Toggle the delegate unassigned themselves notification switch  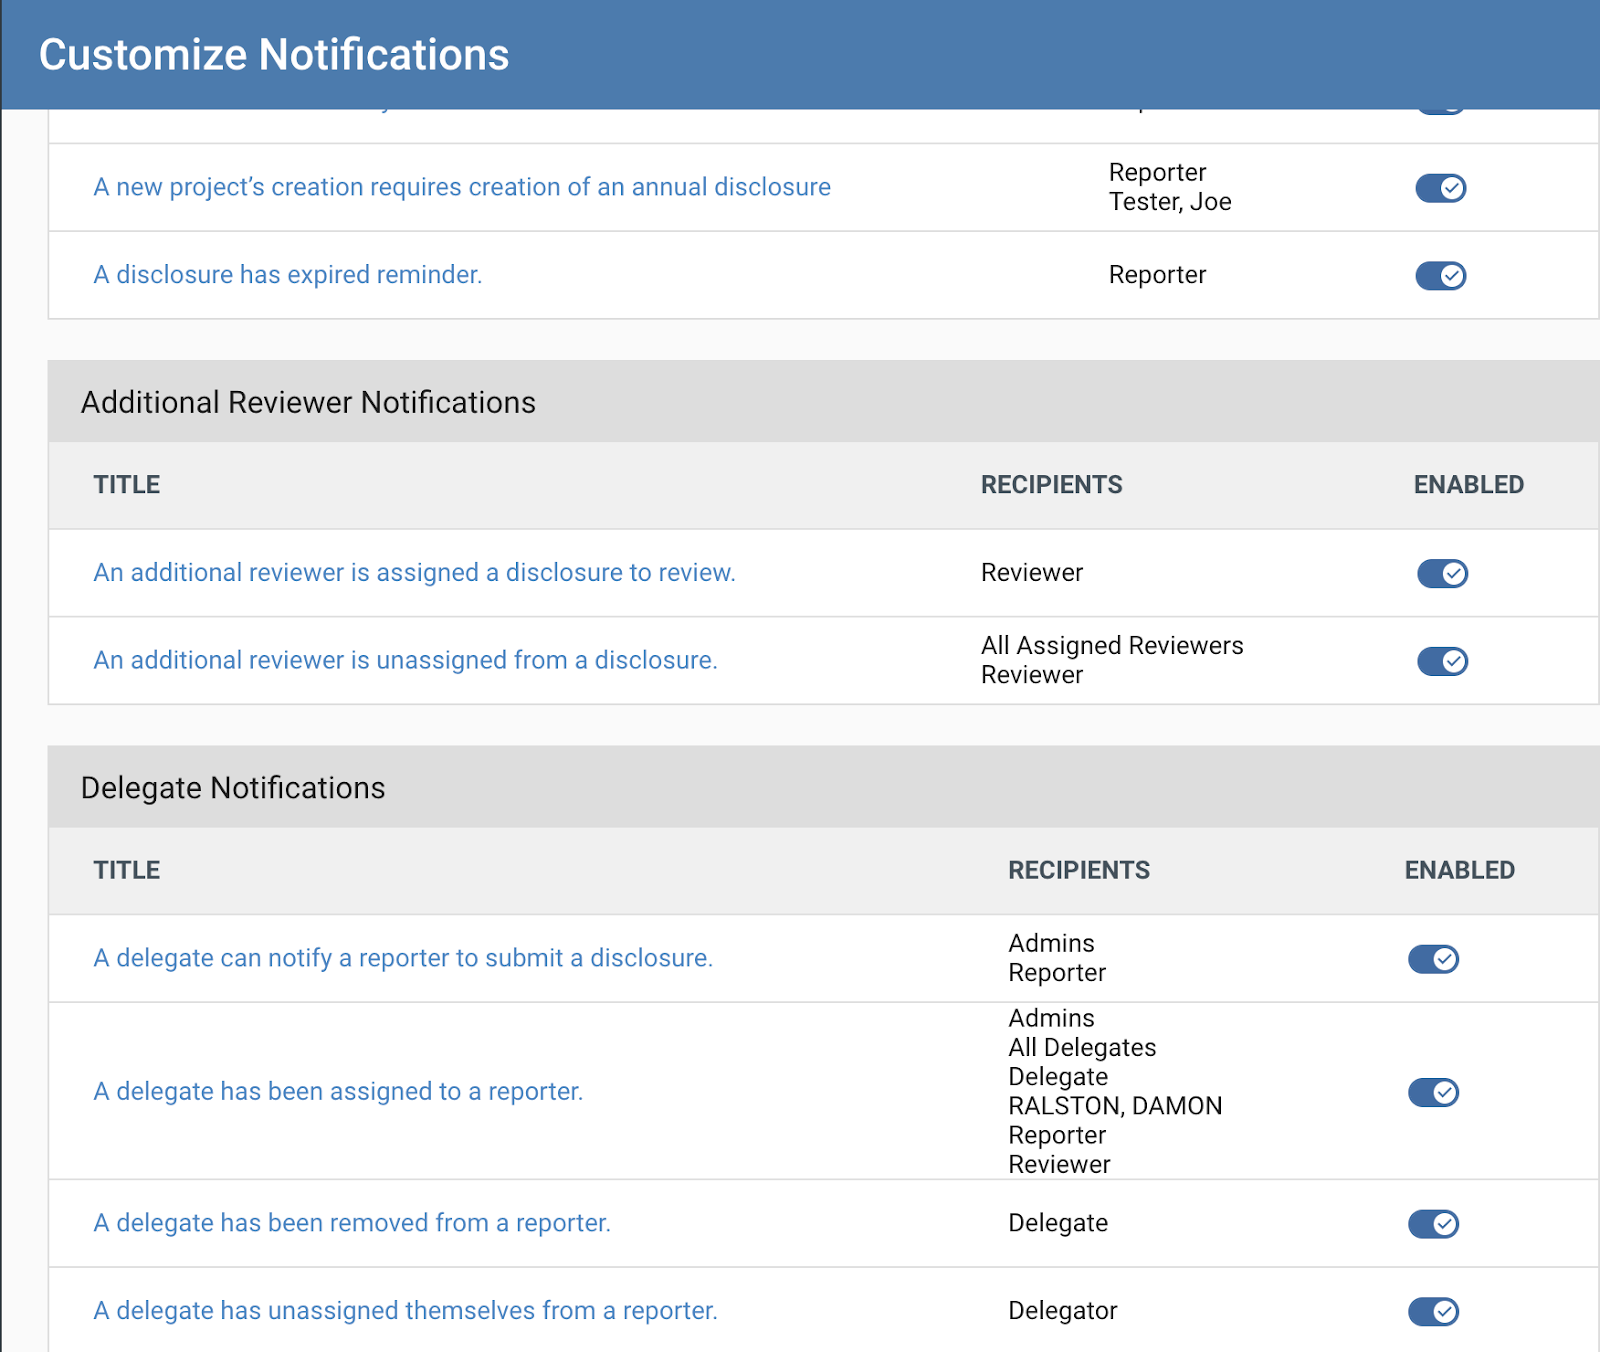[x=1433, y=1312]
